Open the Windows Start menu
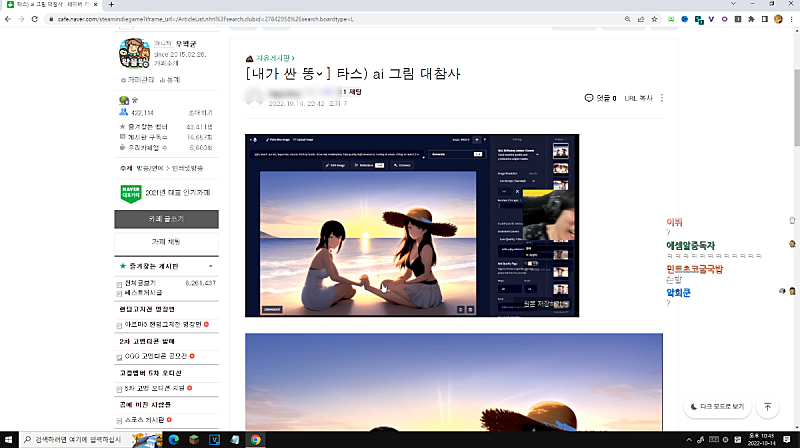Screen dimensions: 800x448 click(x=9, y=439)
